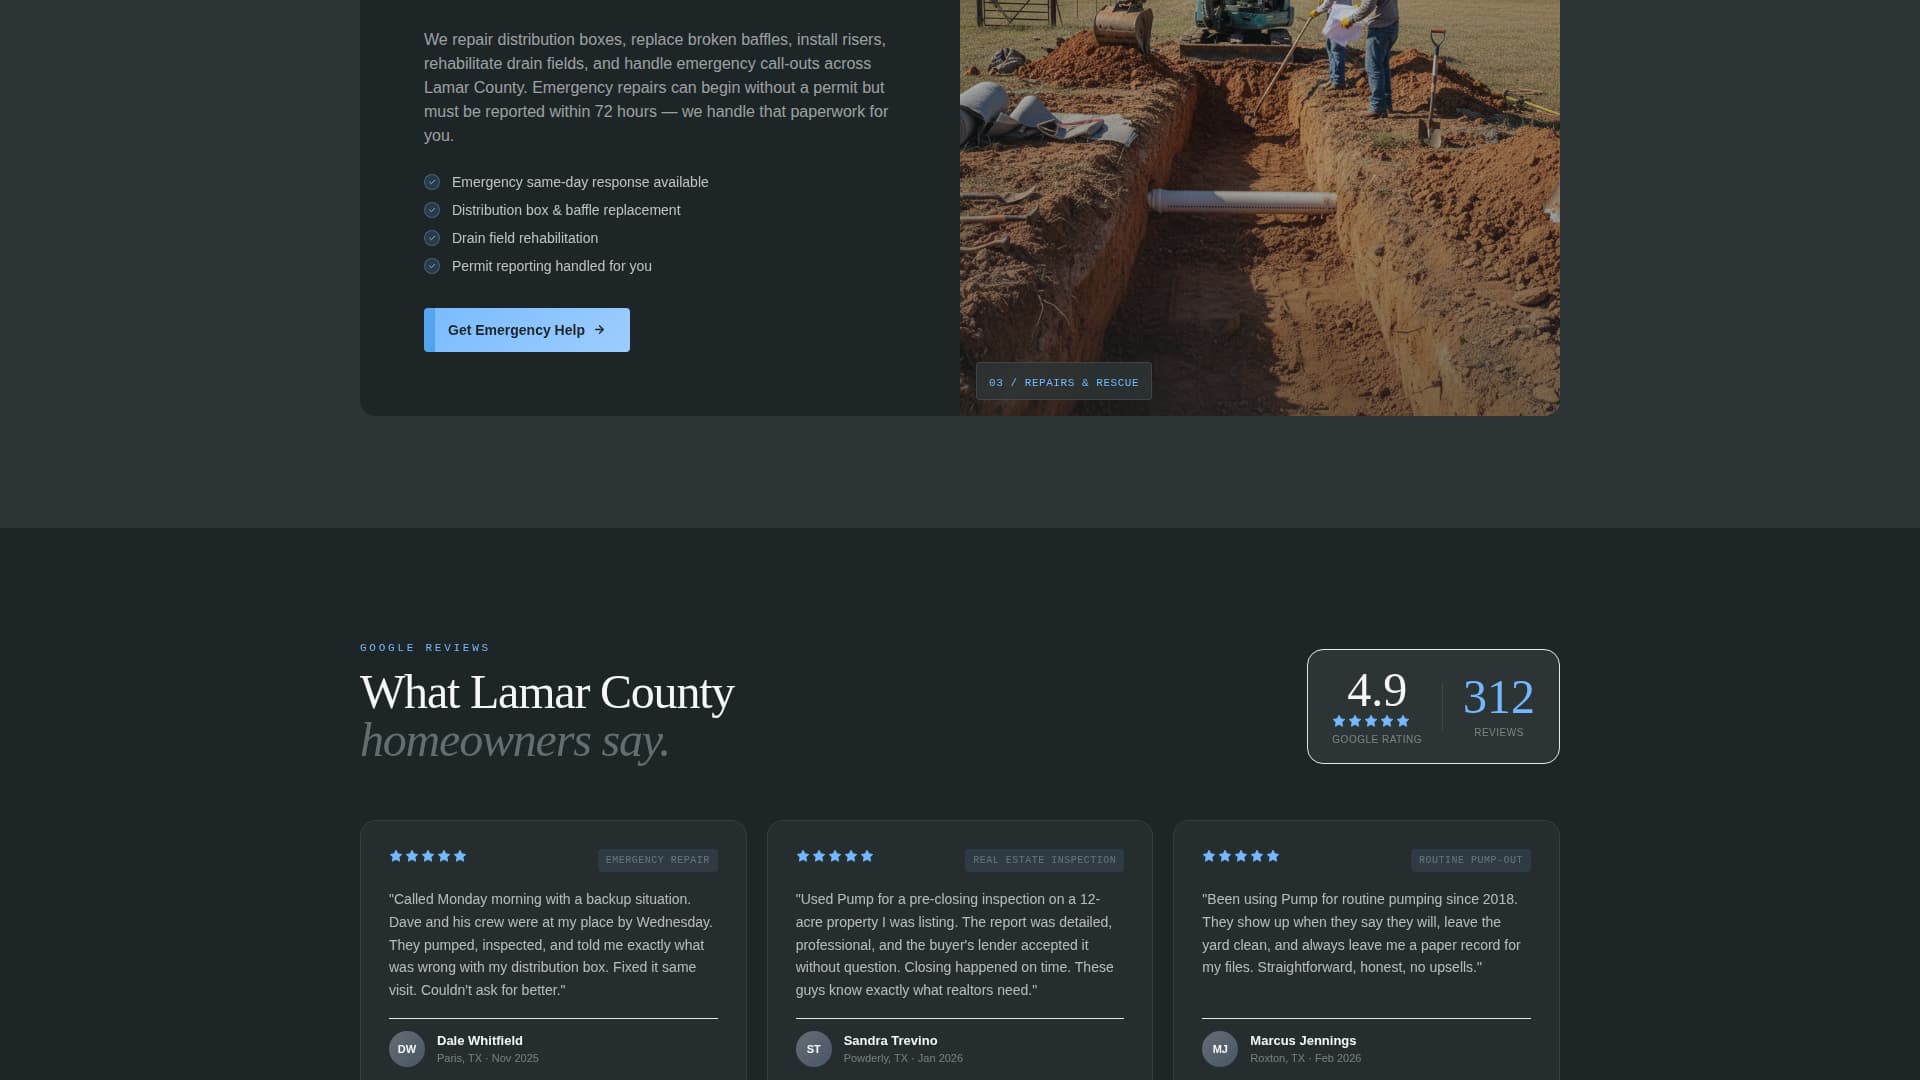This screenshot has width=1920, height=1080.
Task: Click the review beginning 'Called Monday morning'
Action: 553,945
